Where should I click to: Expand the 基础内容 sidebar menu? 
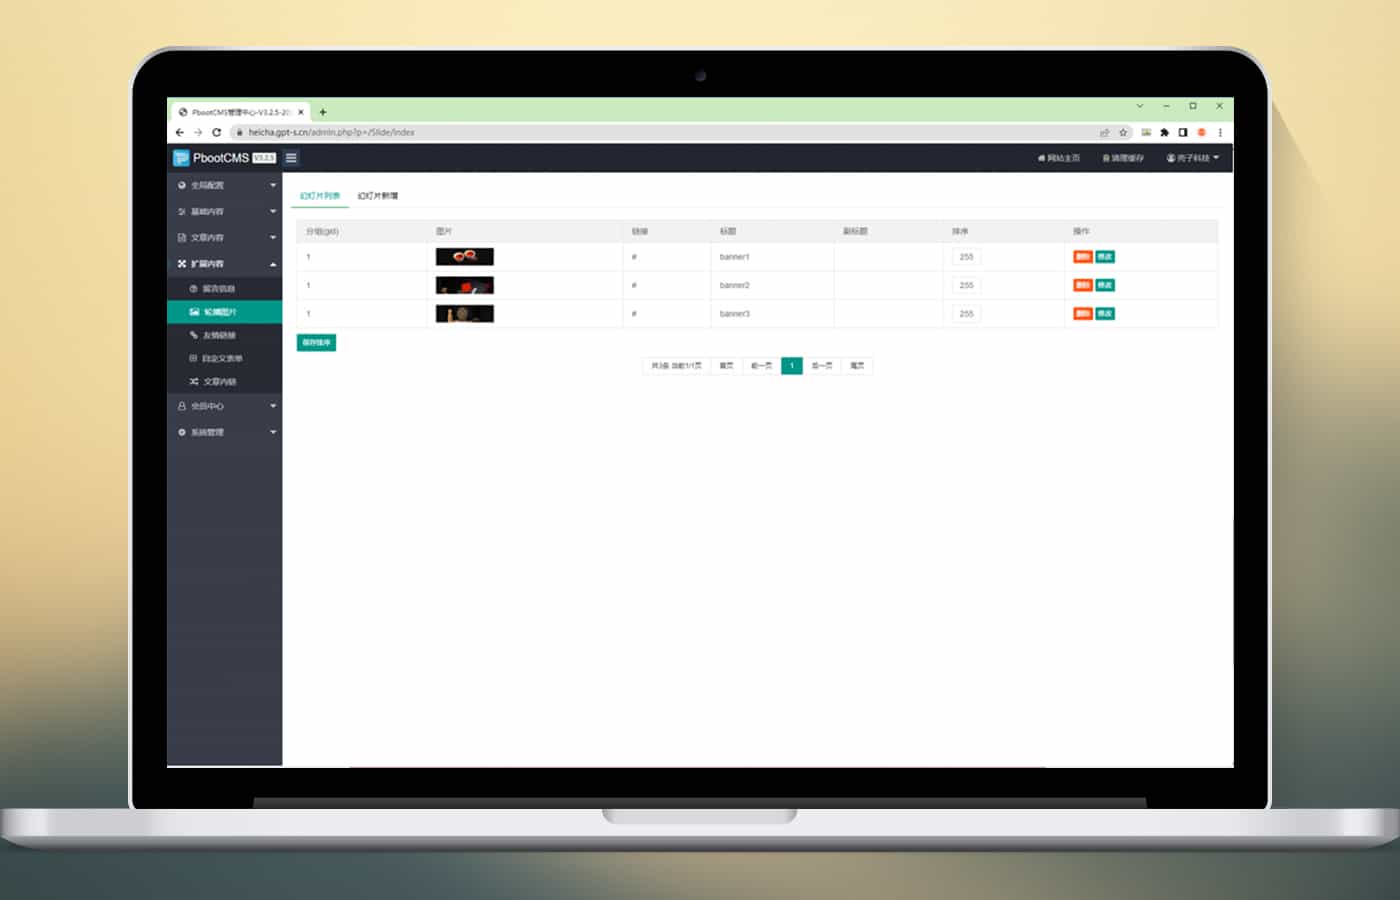225,211
